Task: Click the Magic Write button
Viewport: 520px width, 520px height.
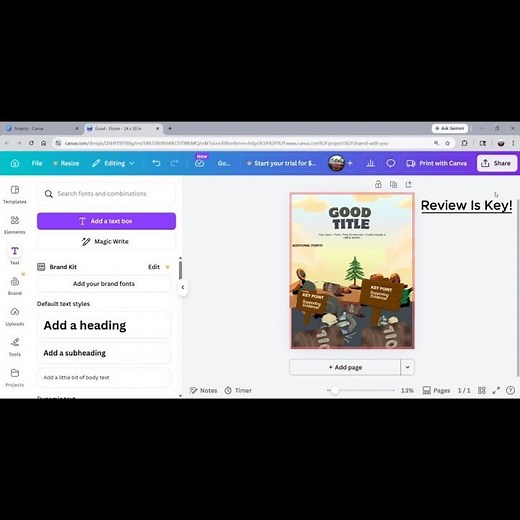Action: [106, 241]
